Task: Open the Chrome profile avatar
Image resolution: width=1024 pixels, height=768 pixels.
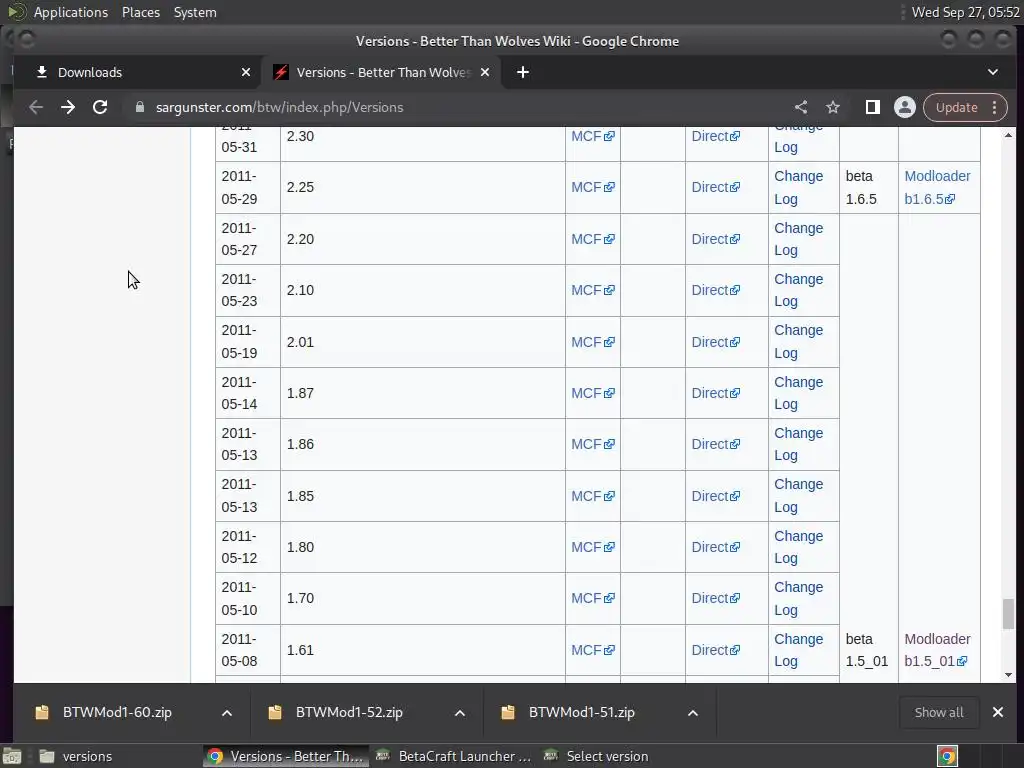Action: (x=904, y=107)
